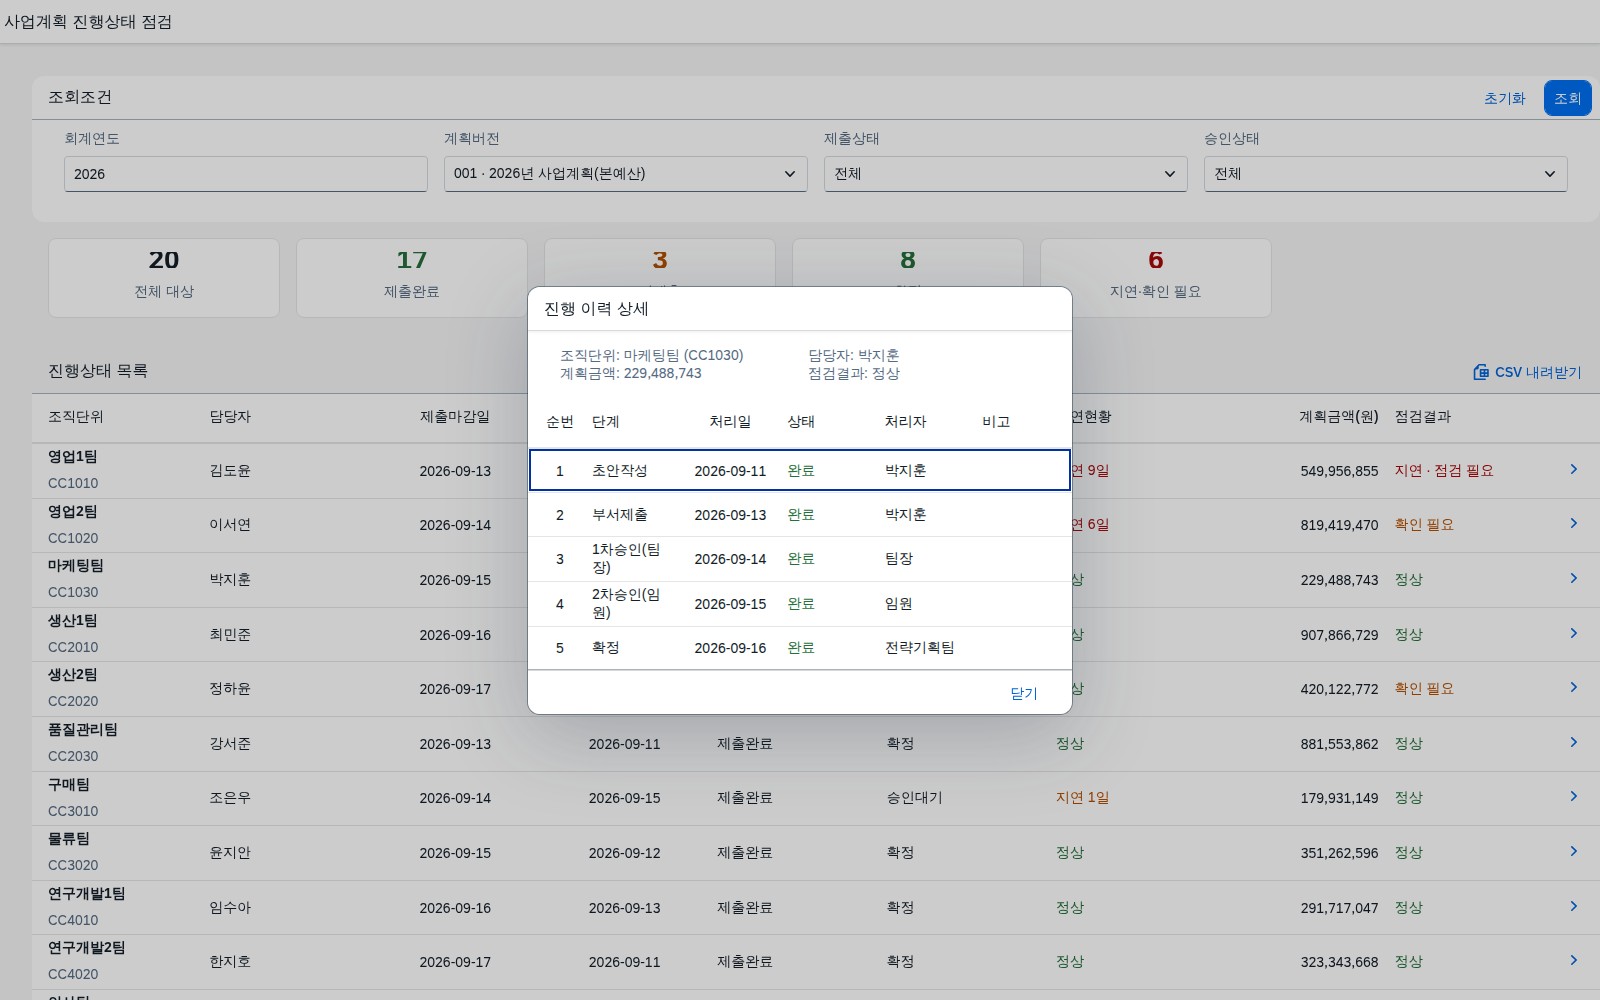The height and width of the screenshot is (1000, 1600).
Task: Close the dialog with 닫기
Action: [x=1023, y=693]
